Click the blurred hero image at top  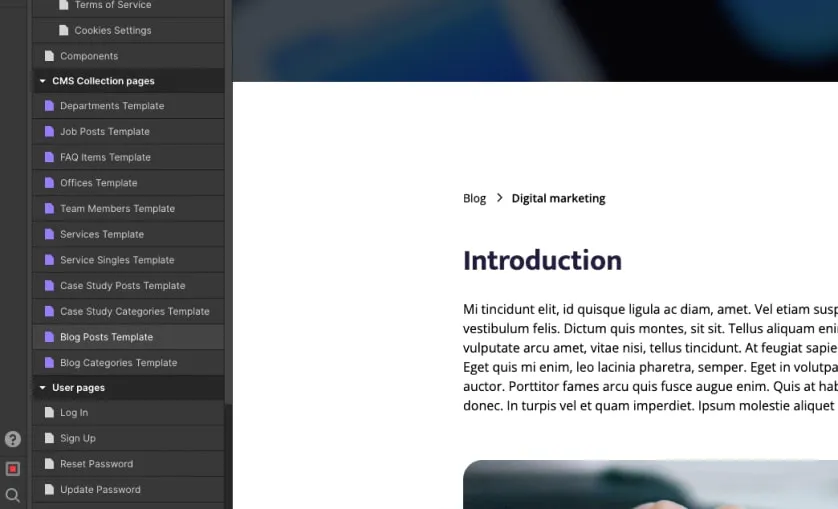[535, 41]
